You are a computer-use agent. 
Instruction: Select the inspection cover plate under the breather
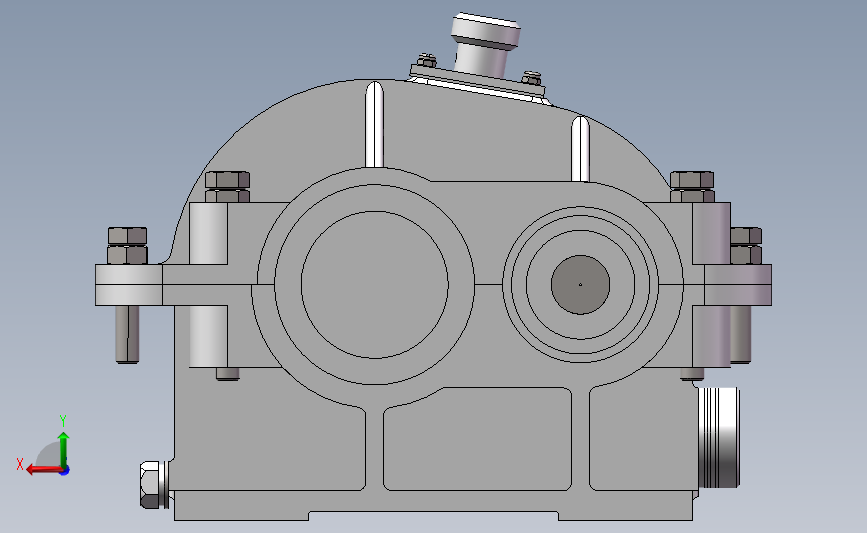(478, 81)
